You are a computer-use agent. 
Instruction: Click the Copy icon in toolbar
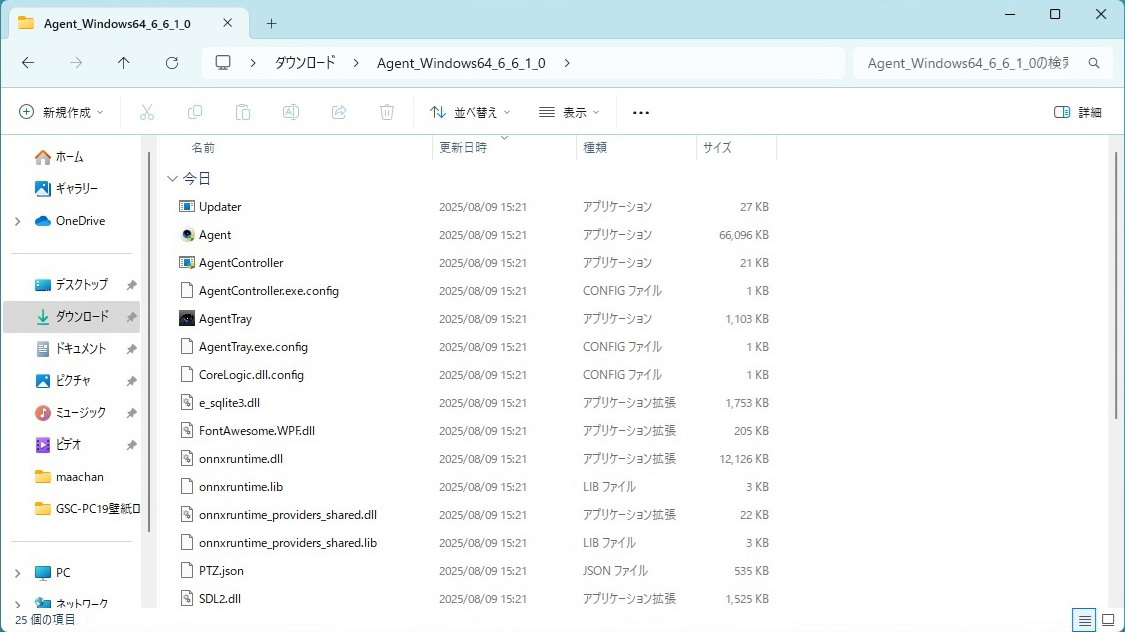(194, 112)
